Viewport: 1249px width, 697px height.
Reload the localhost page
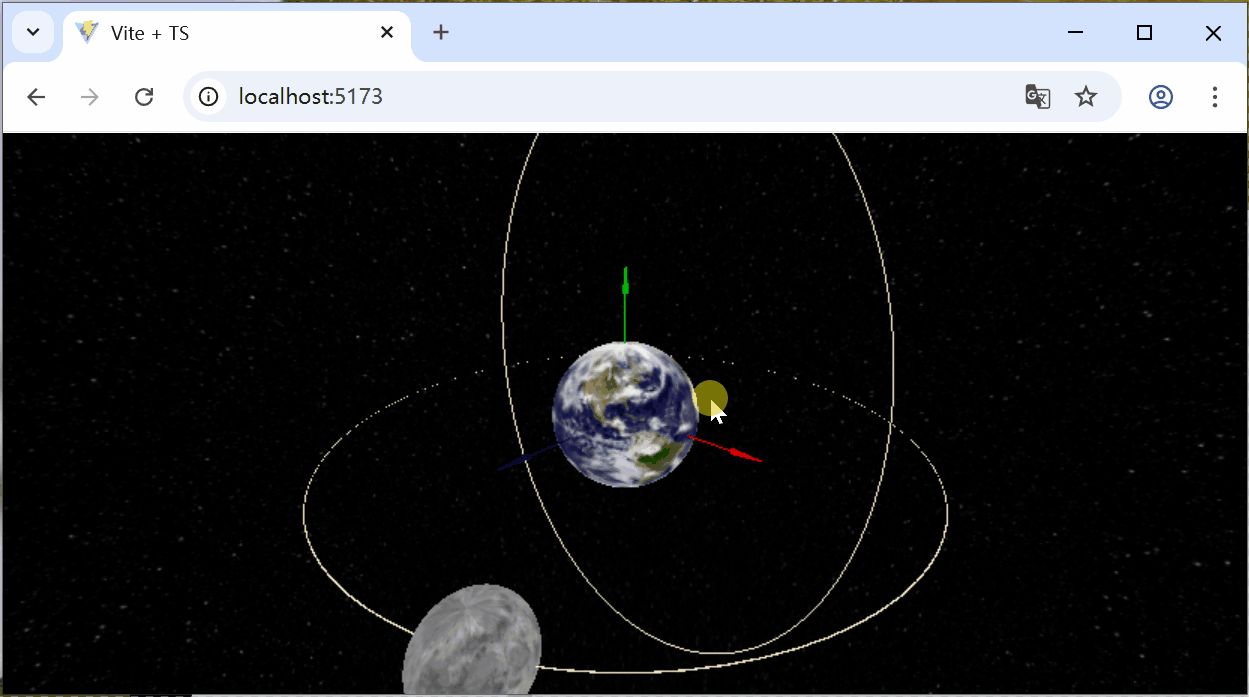click(144, 97)
